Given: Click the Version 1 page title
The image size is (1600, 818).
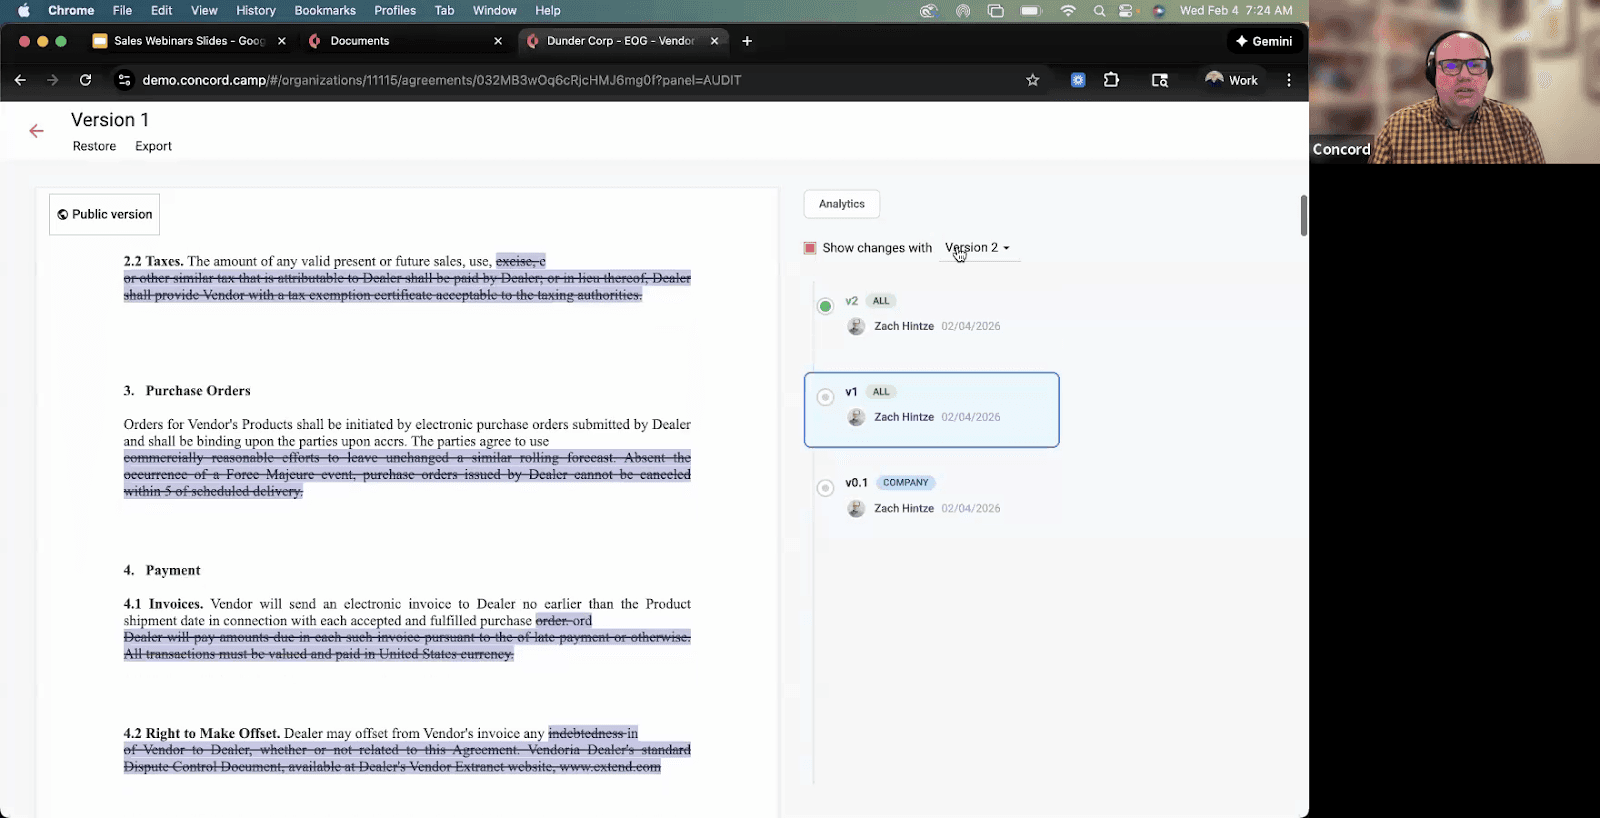Looking at the screenshot, I should (110, 120).
